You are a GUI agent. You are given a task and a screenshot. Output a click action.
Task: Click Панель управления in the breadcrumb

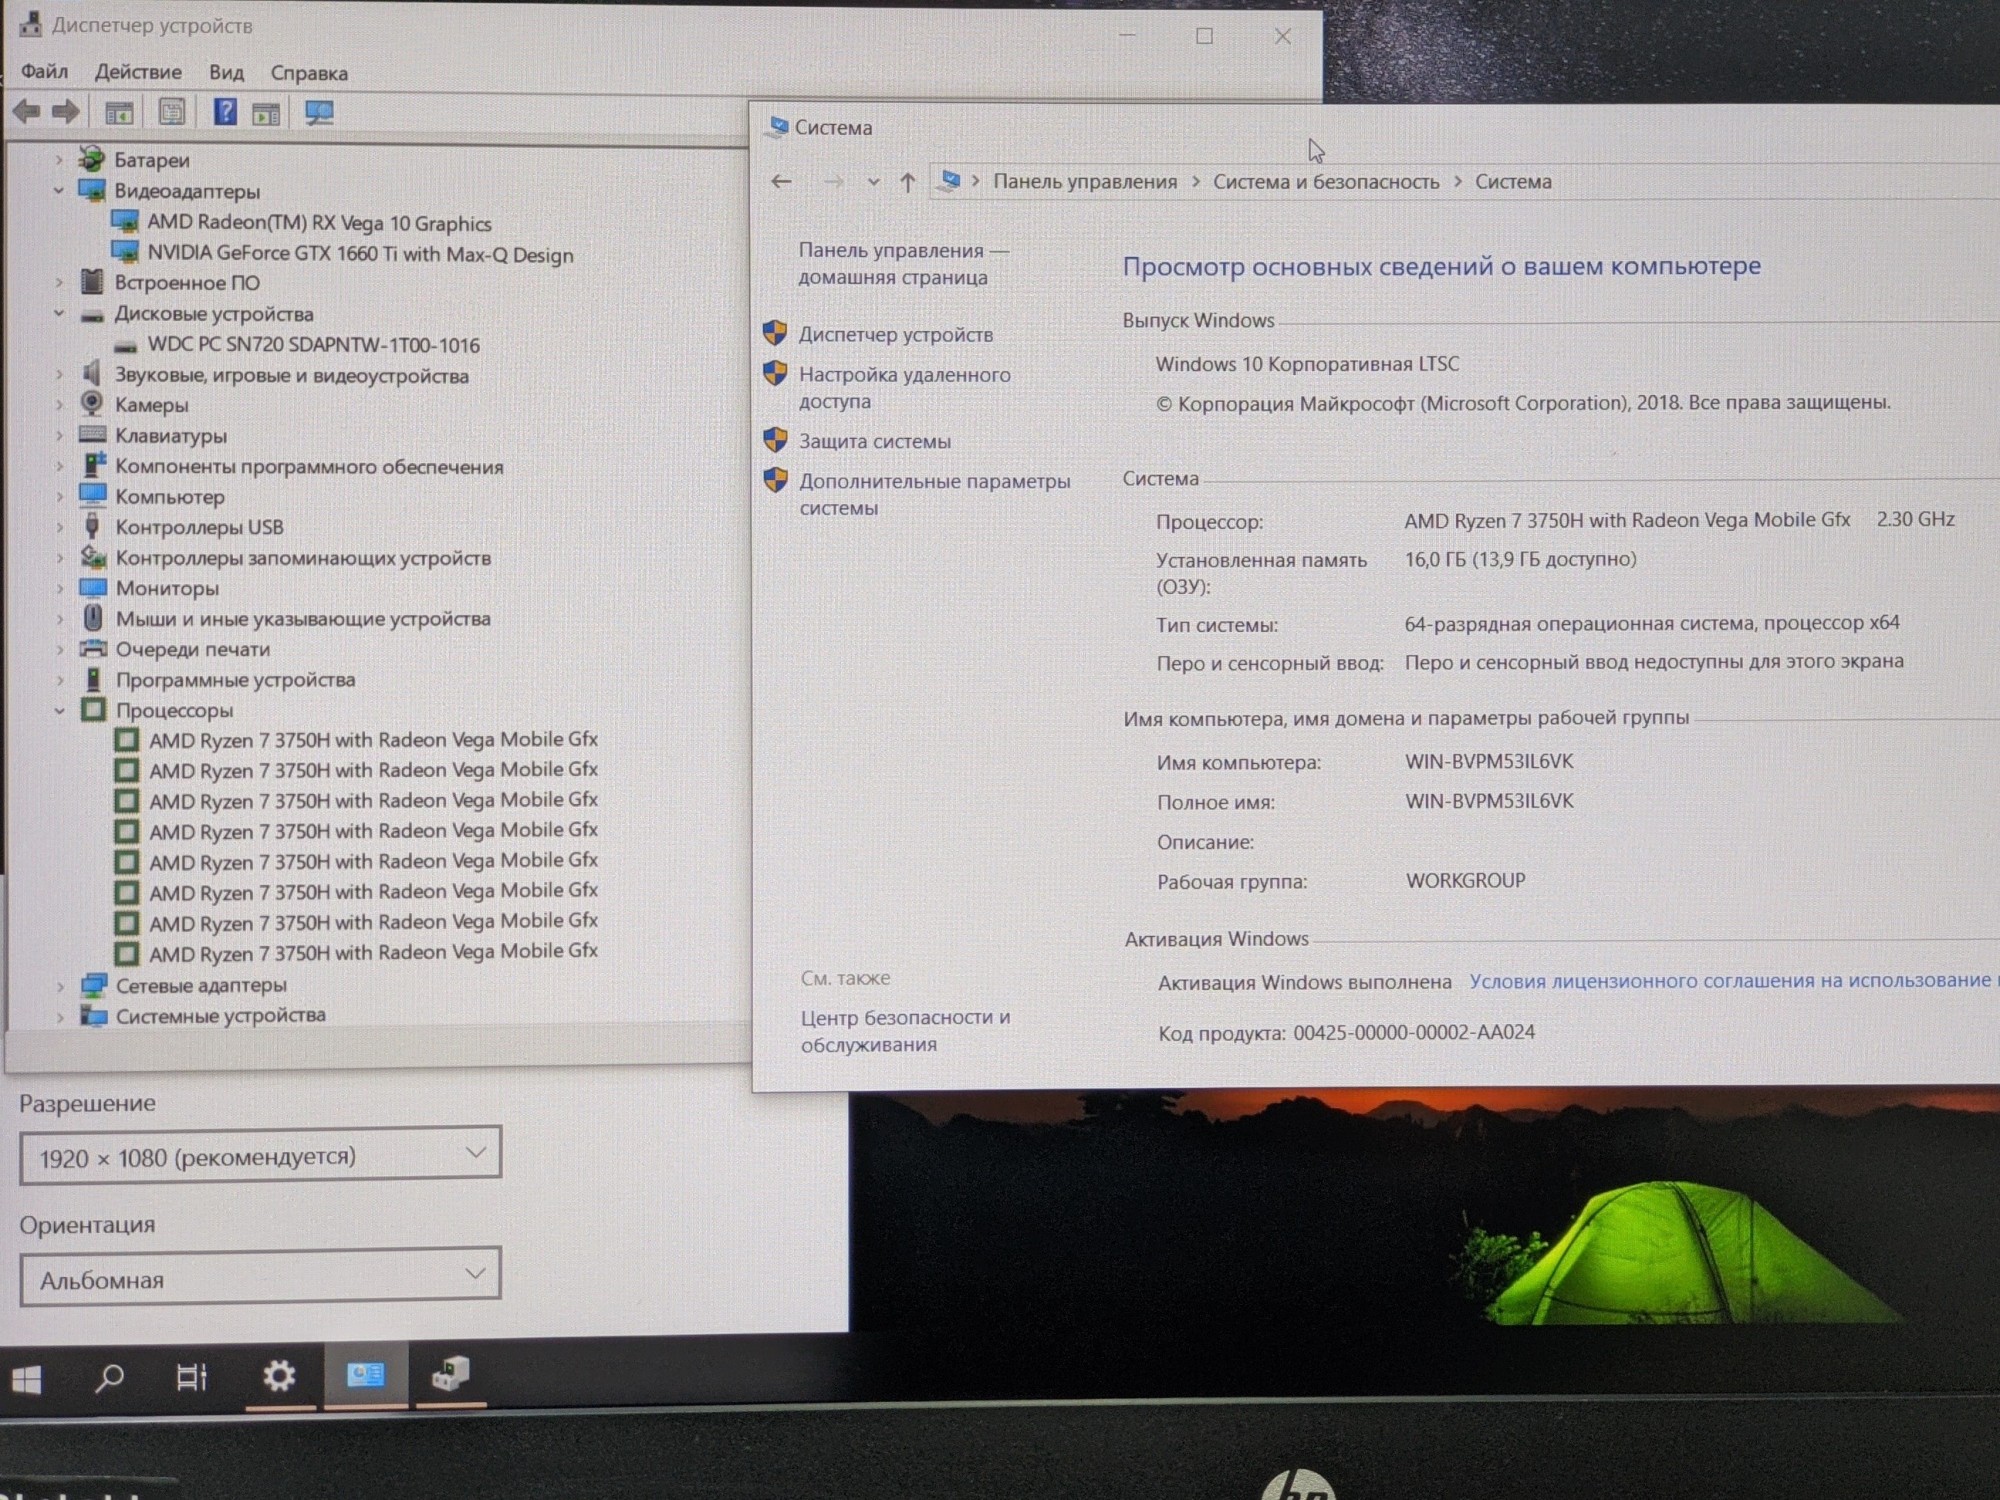click(x=1085, y=182)
